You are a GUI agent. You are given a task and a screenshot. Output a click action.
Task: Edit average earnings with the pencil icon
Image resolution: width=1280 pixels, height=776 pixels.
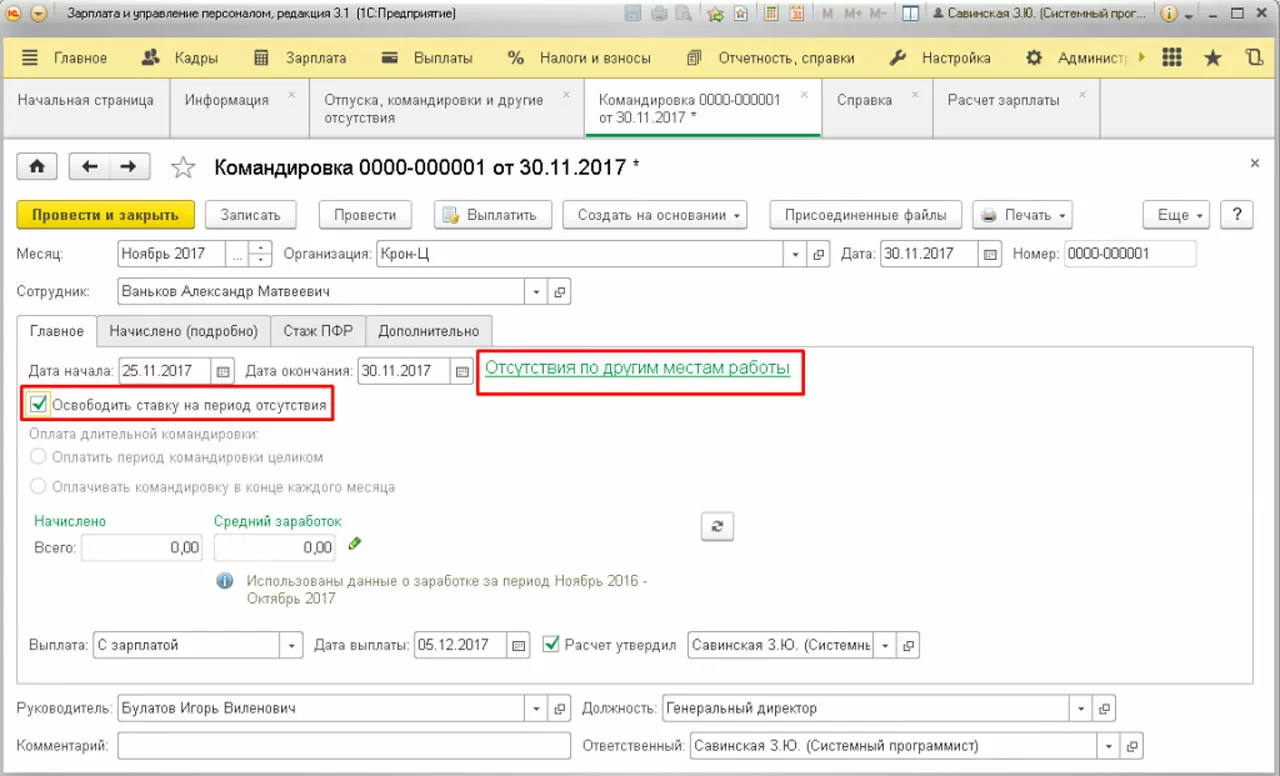[x=355, y=544]
